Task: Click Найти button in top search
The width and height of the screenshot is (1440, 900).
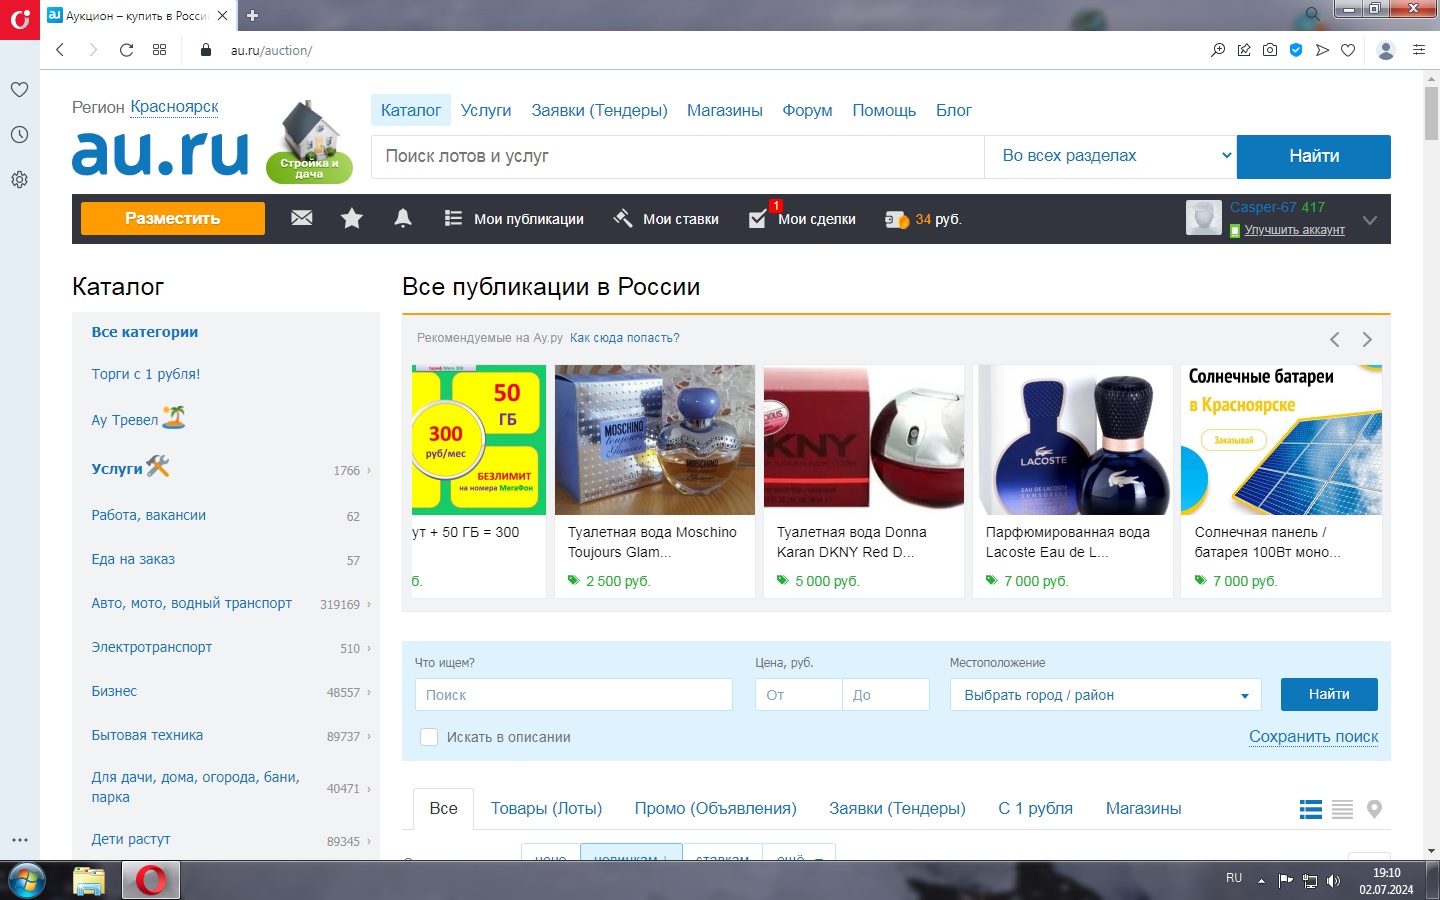Action: coord(1314,156)
